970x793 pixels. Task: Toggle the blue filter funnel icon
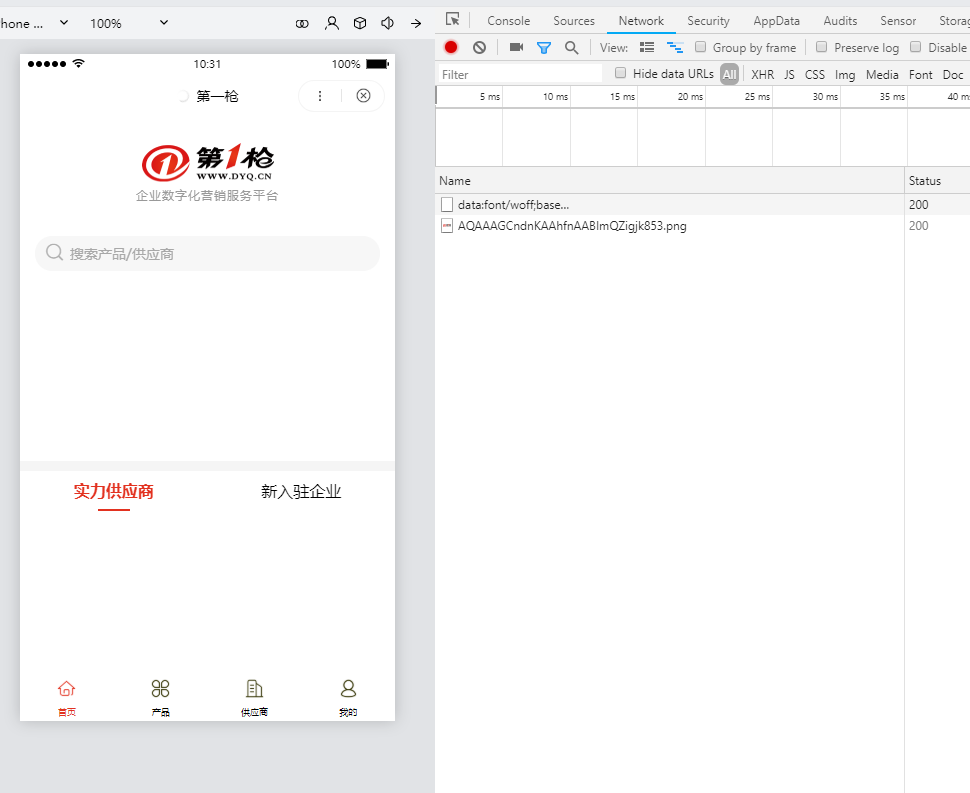(x=544, y=48)
